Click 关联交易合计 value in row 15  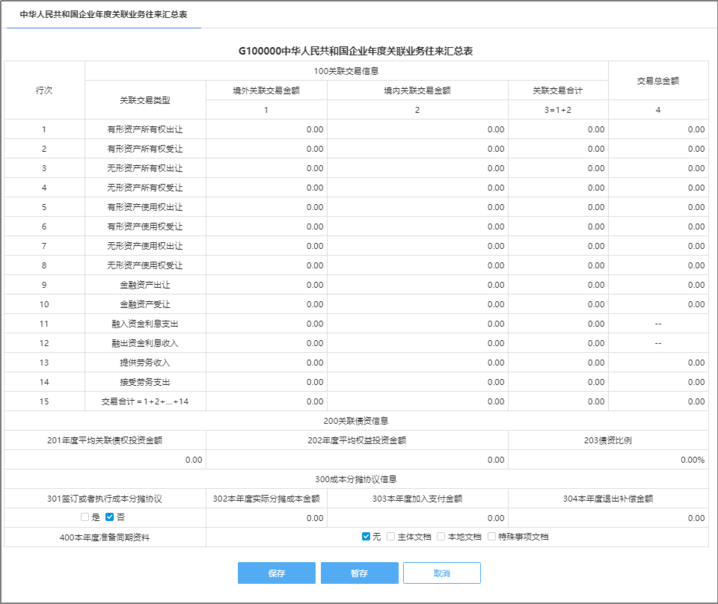[558, 402]
